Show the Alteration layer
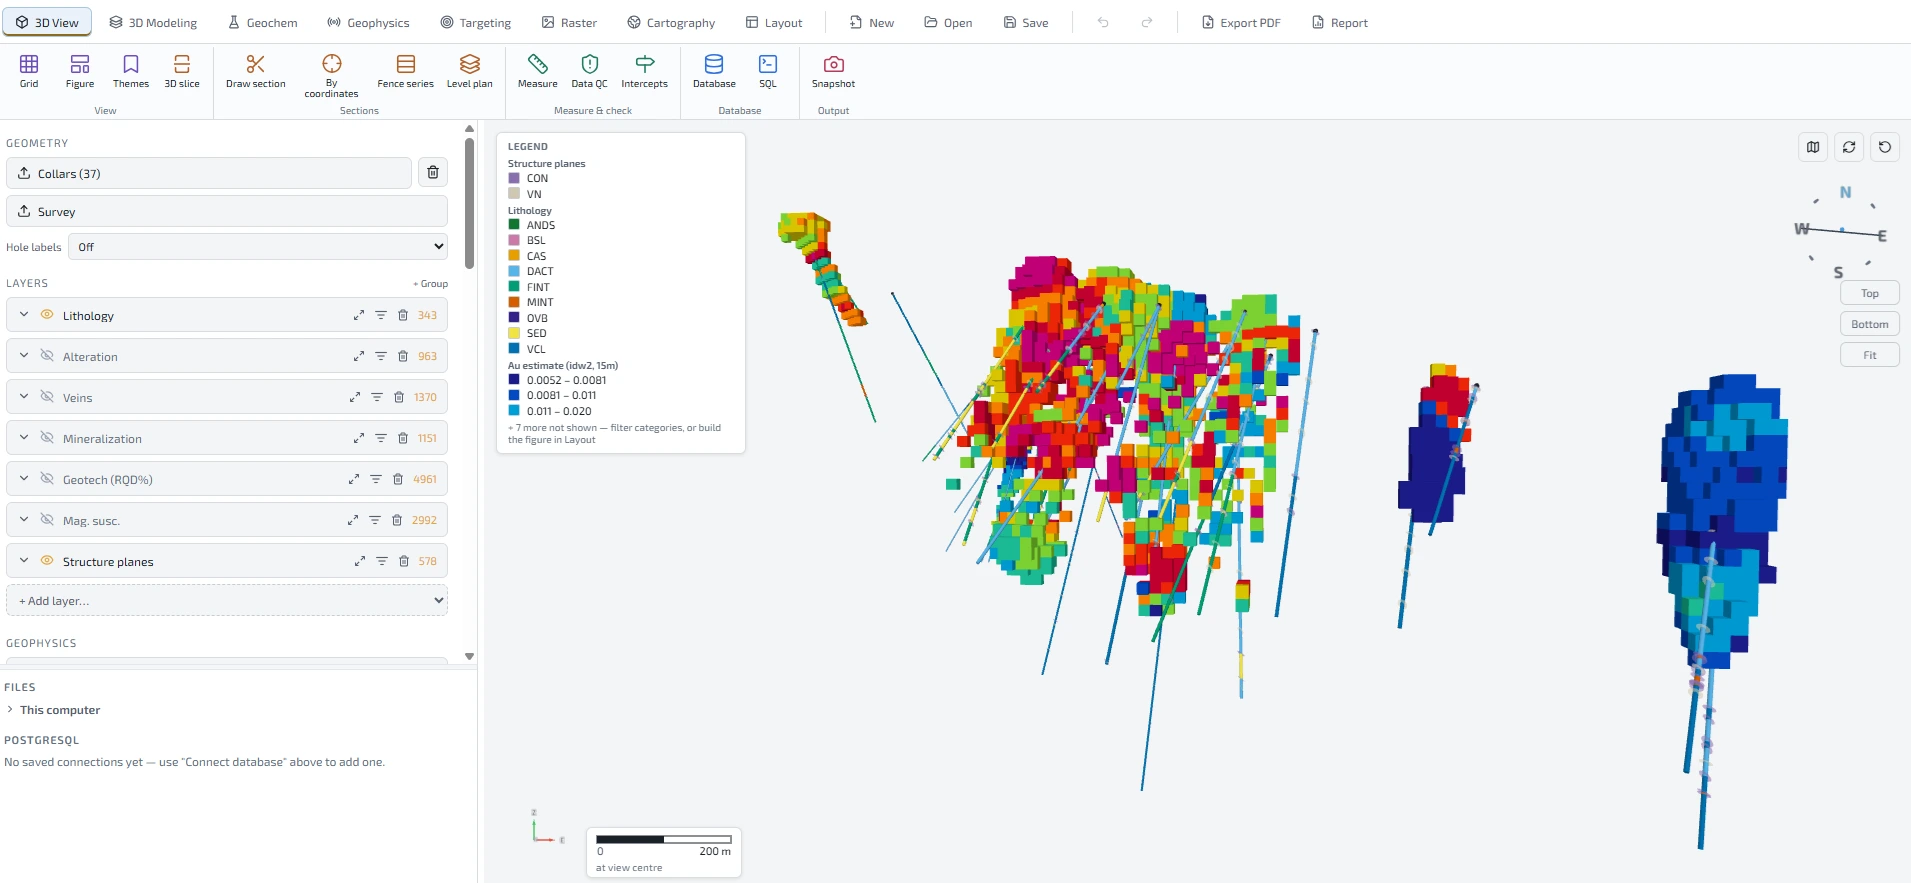The image size is (1911, 883). pos(47,355)
